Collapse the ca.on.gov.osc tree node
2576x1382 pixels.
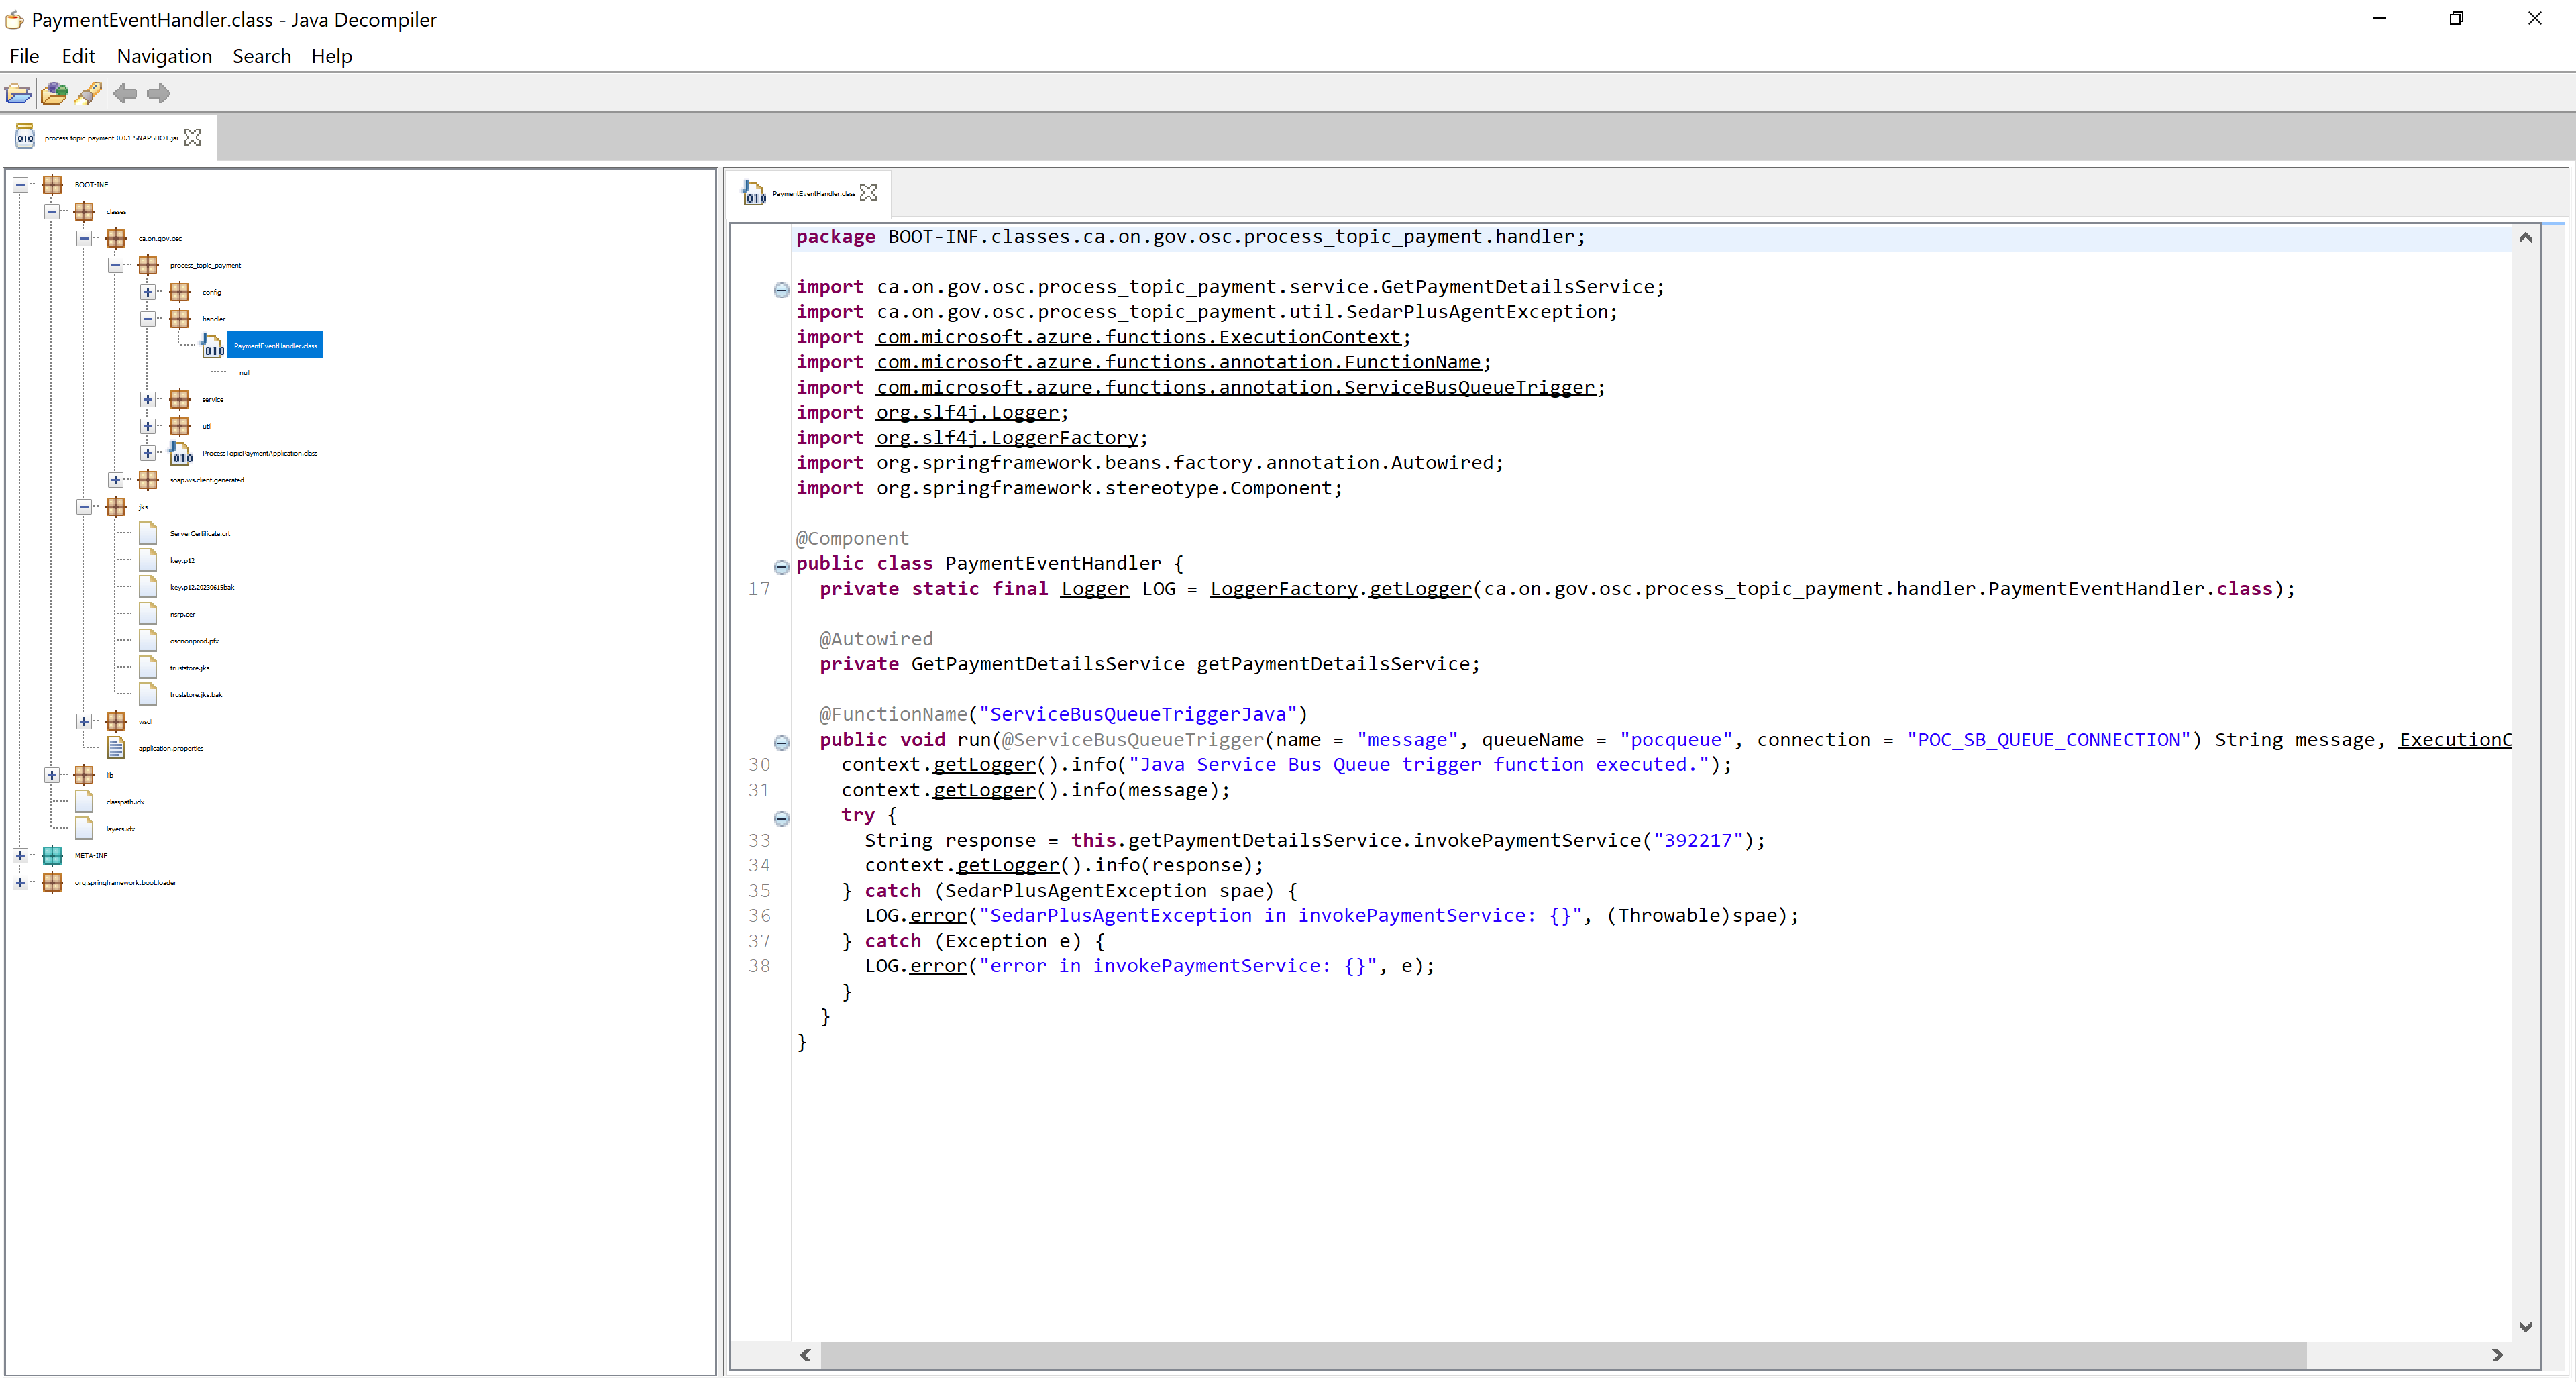tap(84, 239)
